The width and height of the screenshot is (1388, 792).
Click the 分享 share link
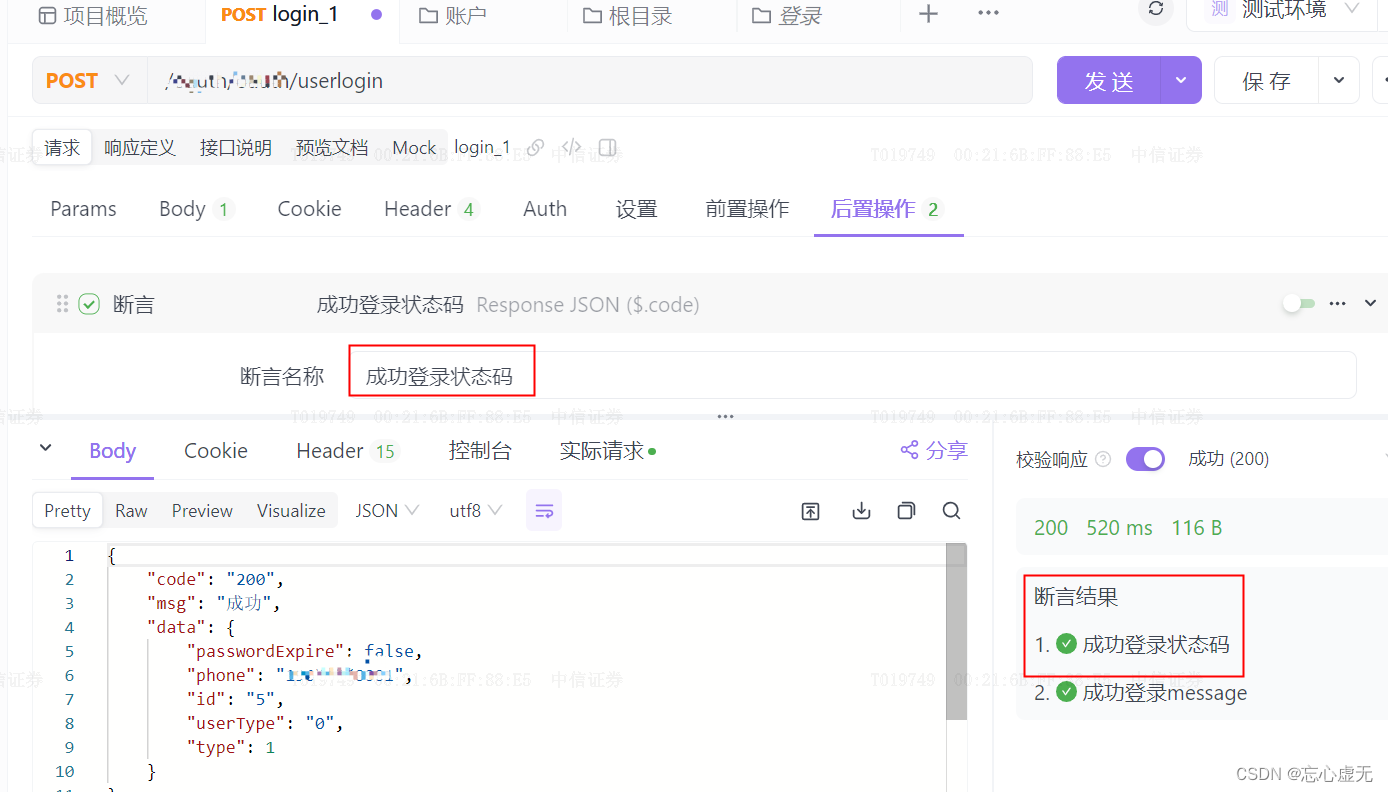pyautogui.click(x=934, y=451)
